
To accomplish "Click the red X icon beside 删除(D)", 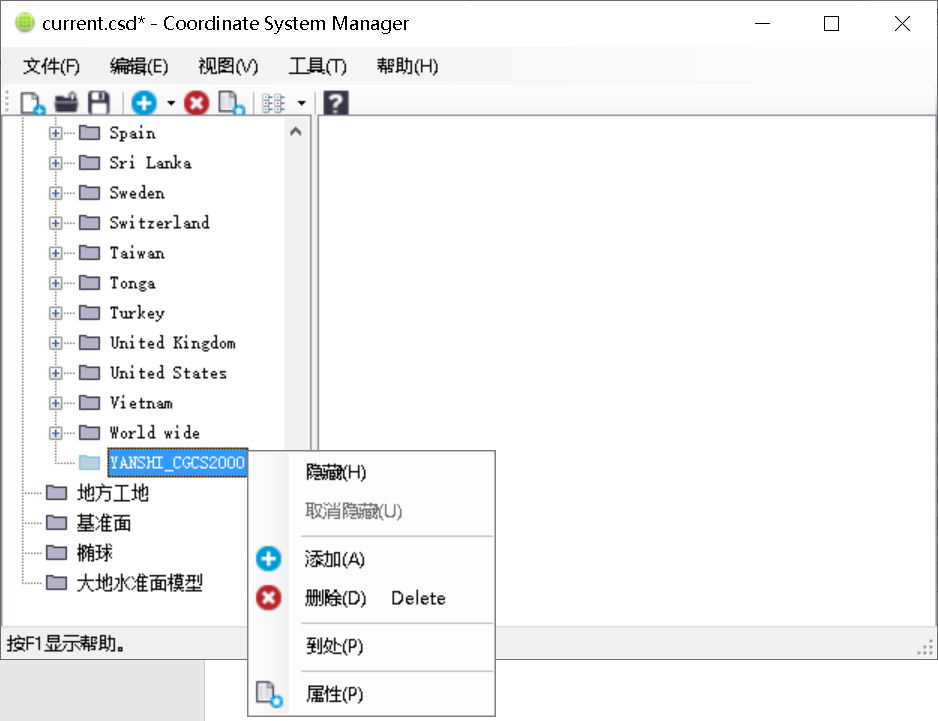I will [268, 598].
